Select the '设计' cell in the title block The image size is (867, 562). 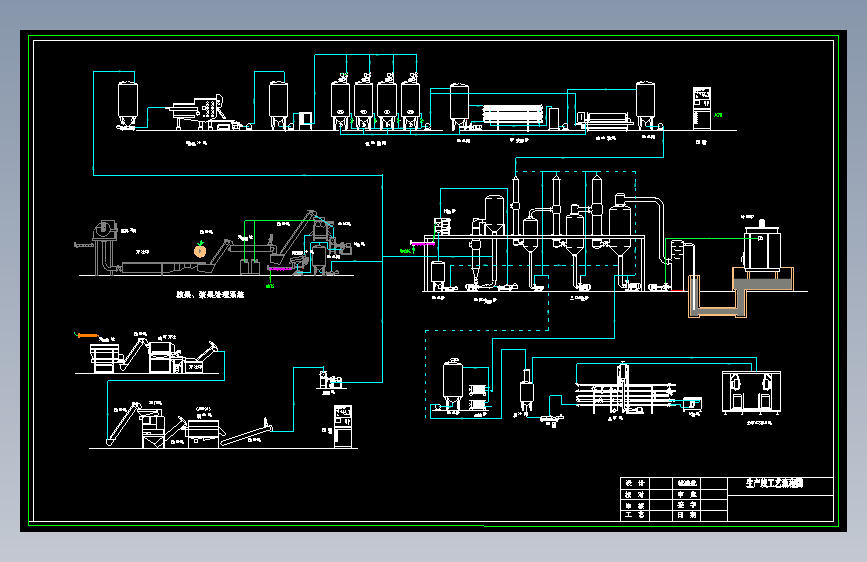point(635,483)
